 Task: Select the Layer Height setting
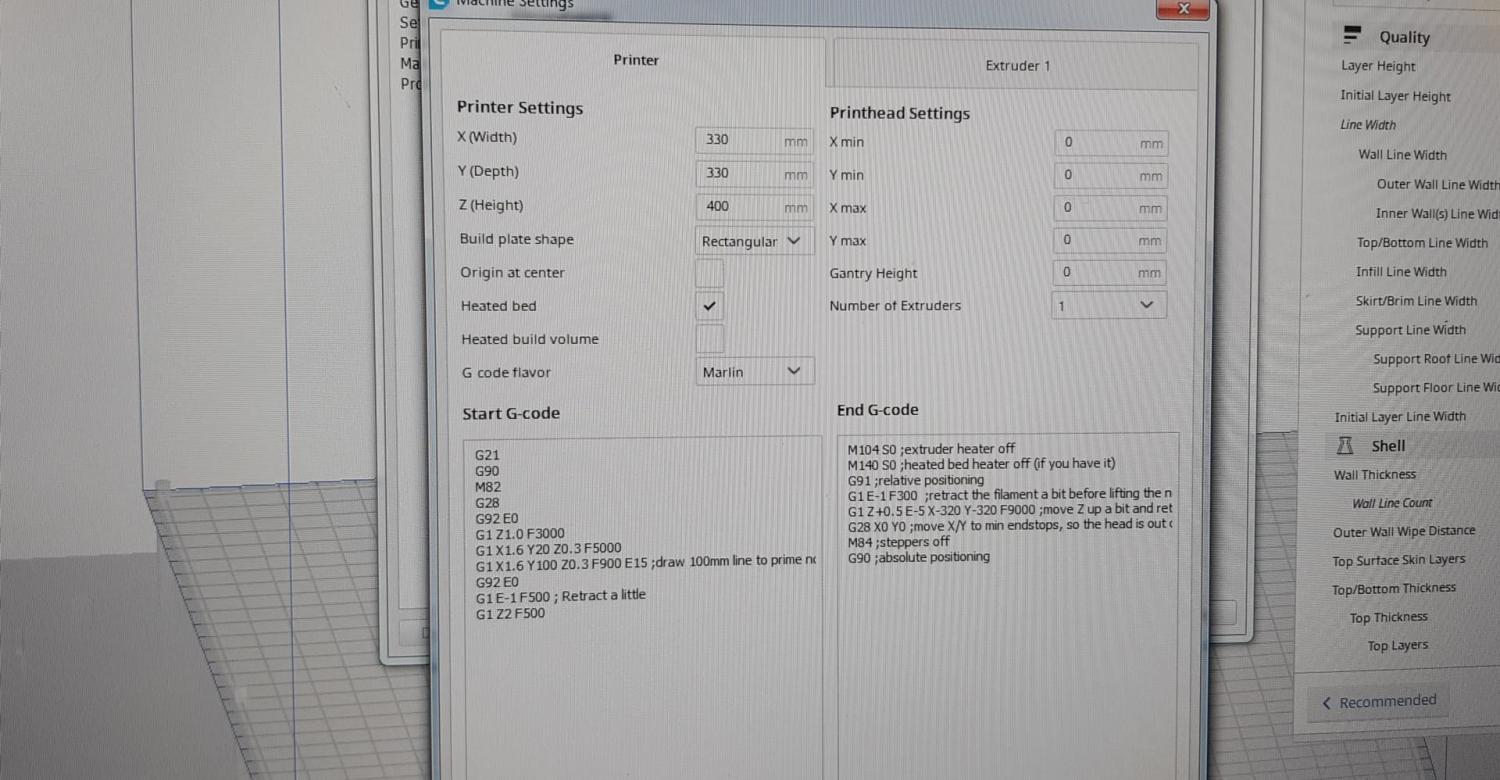click(1378, 67)
